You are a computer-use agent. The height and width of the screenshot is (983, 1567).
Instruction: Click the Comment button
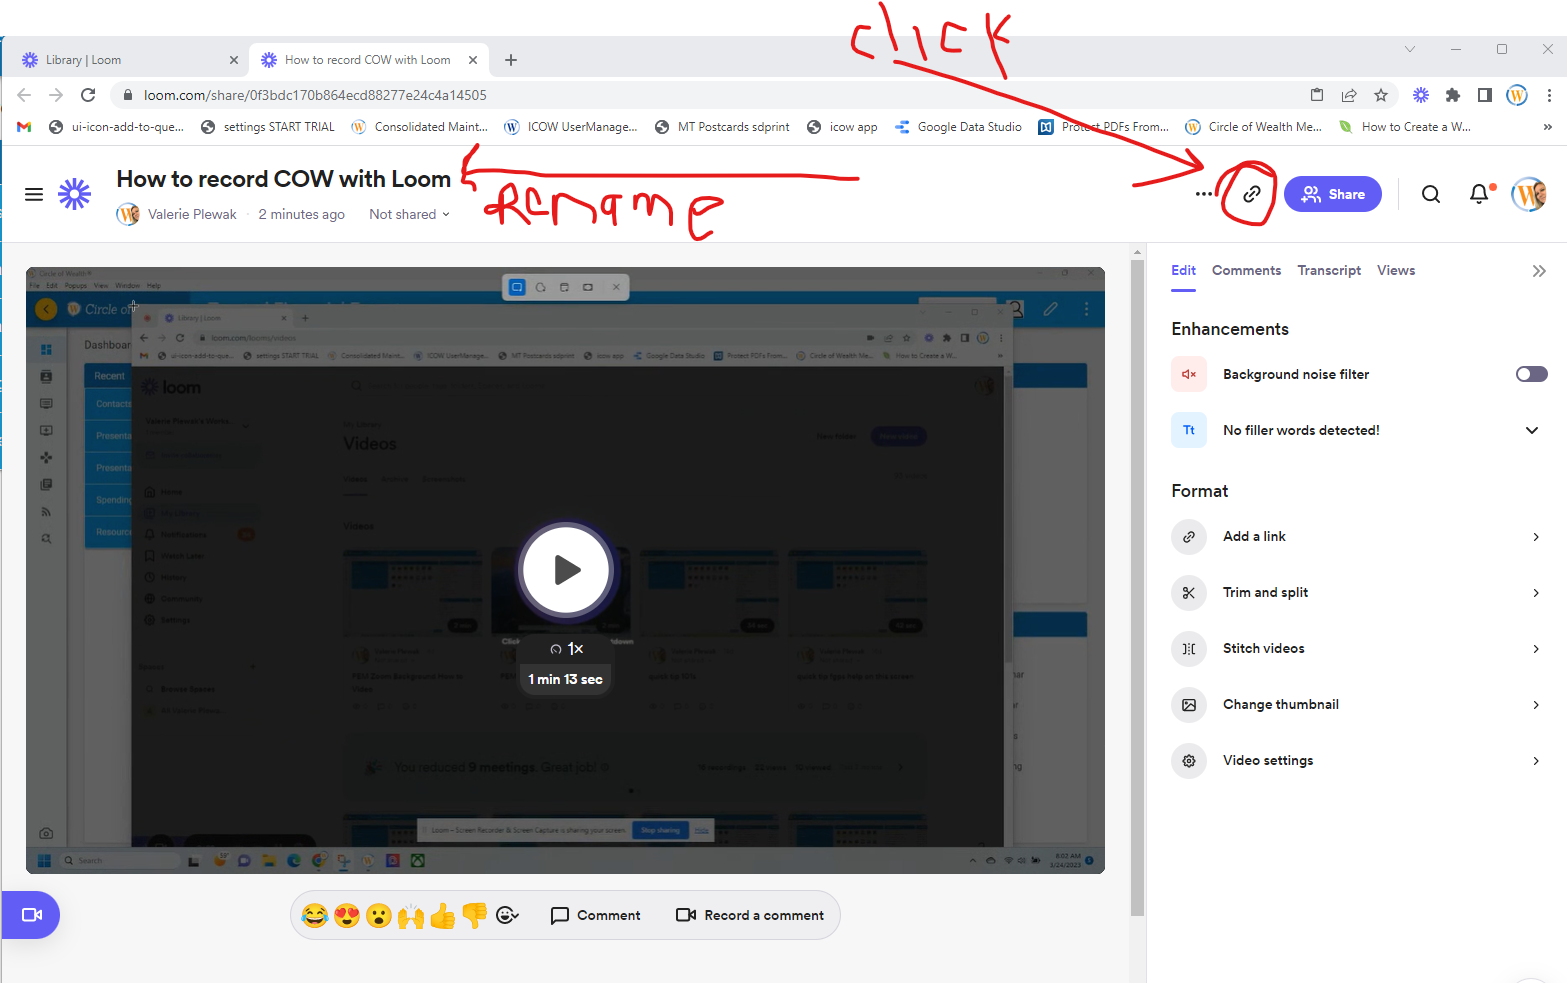[x=596, y=915]
